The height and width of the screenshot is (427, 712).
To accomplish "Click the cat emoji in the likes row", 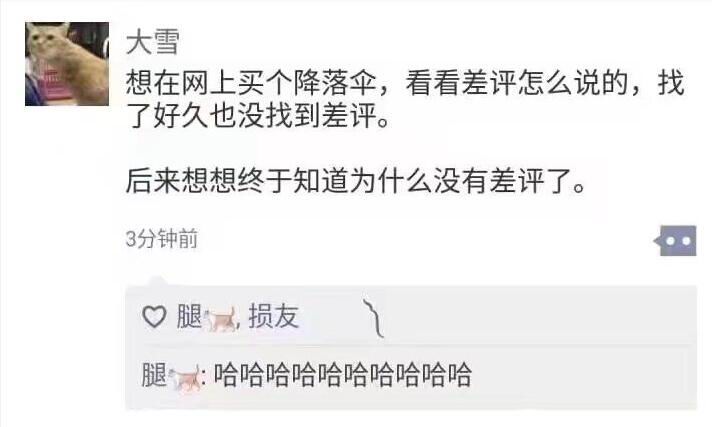I will [x=221, y=319].
